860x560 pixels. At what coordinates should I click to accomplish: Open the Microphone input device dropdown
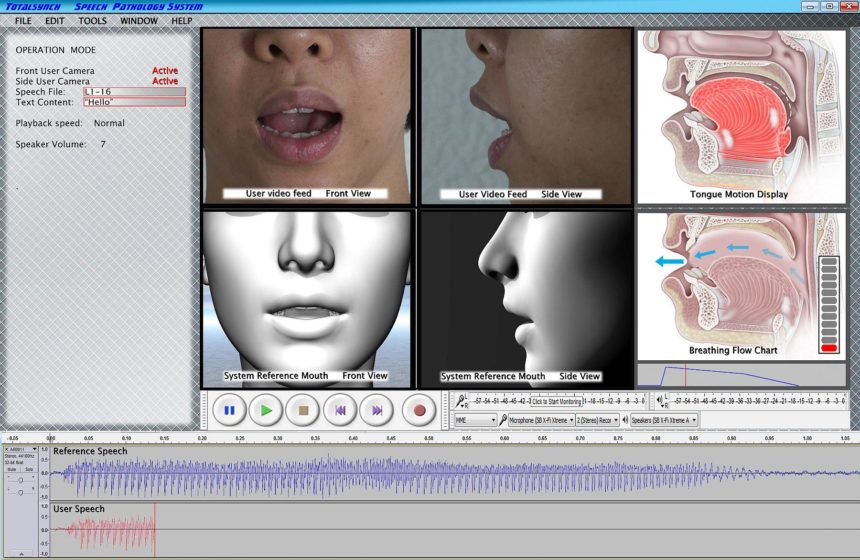(x=541, y=420)
